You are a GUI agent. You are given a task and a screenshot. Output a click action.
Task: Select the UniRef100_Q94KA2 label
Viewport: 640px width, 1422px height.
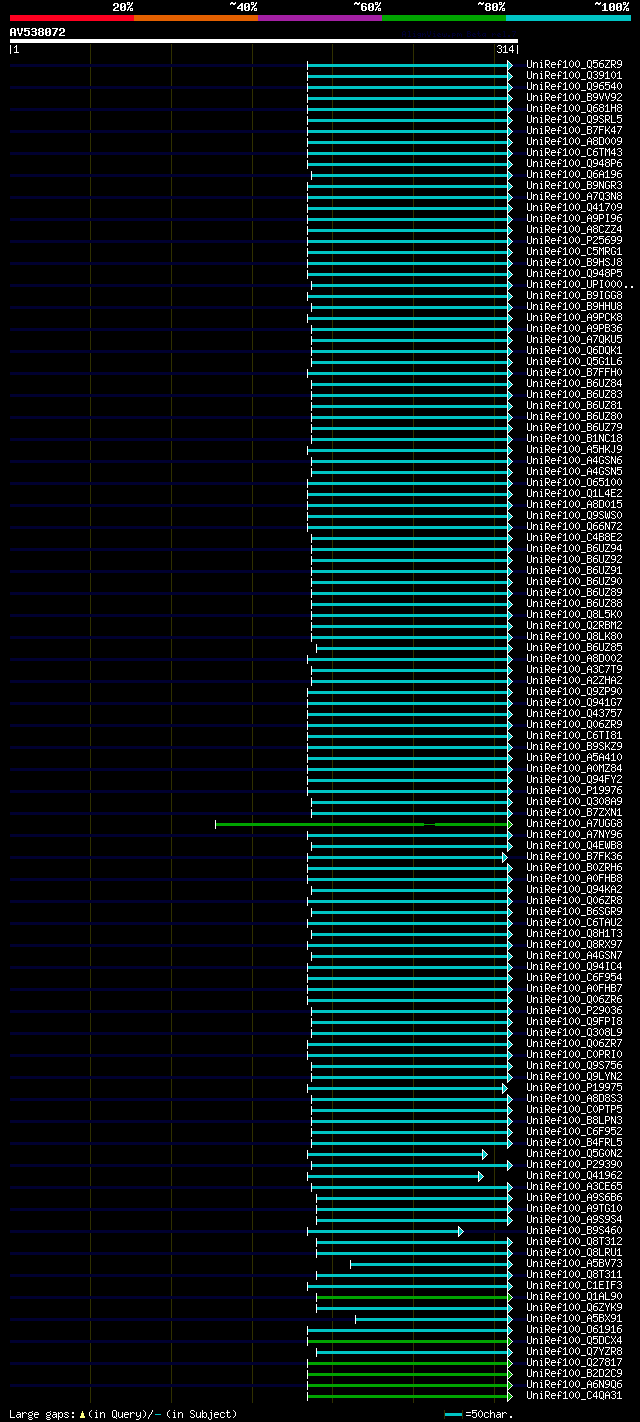pos(574,889)
